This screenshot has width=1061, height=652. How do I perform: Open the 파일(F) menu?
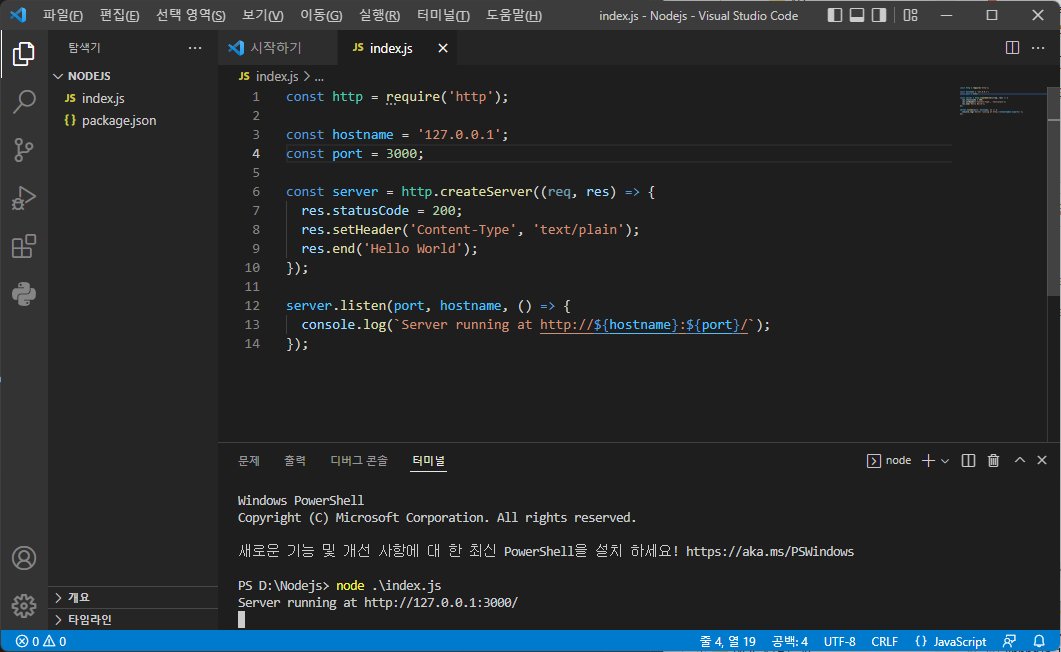coord(62,15)
